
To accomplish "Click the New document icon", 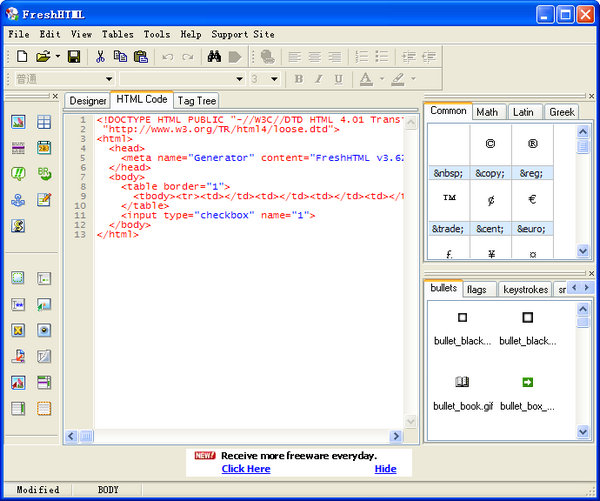I will coord(21,57).
